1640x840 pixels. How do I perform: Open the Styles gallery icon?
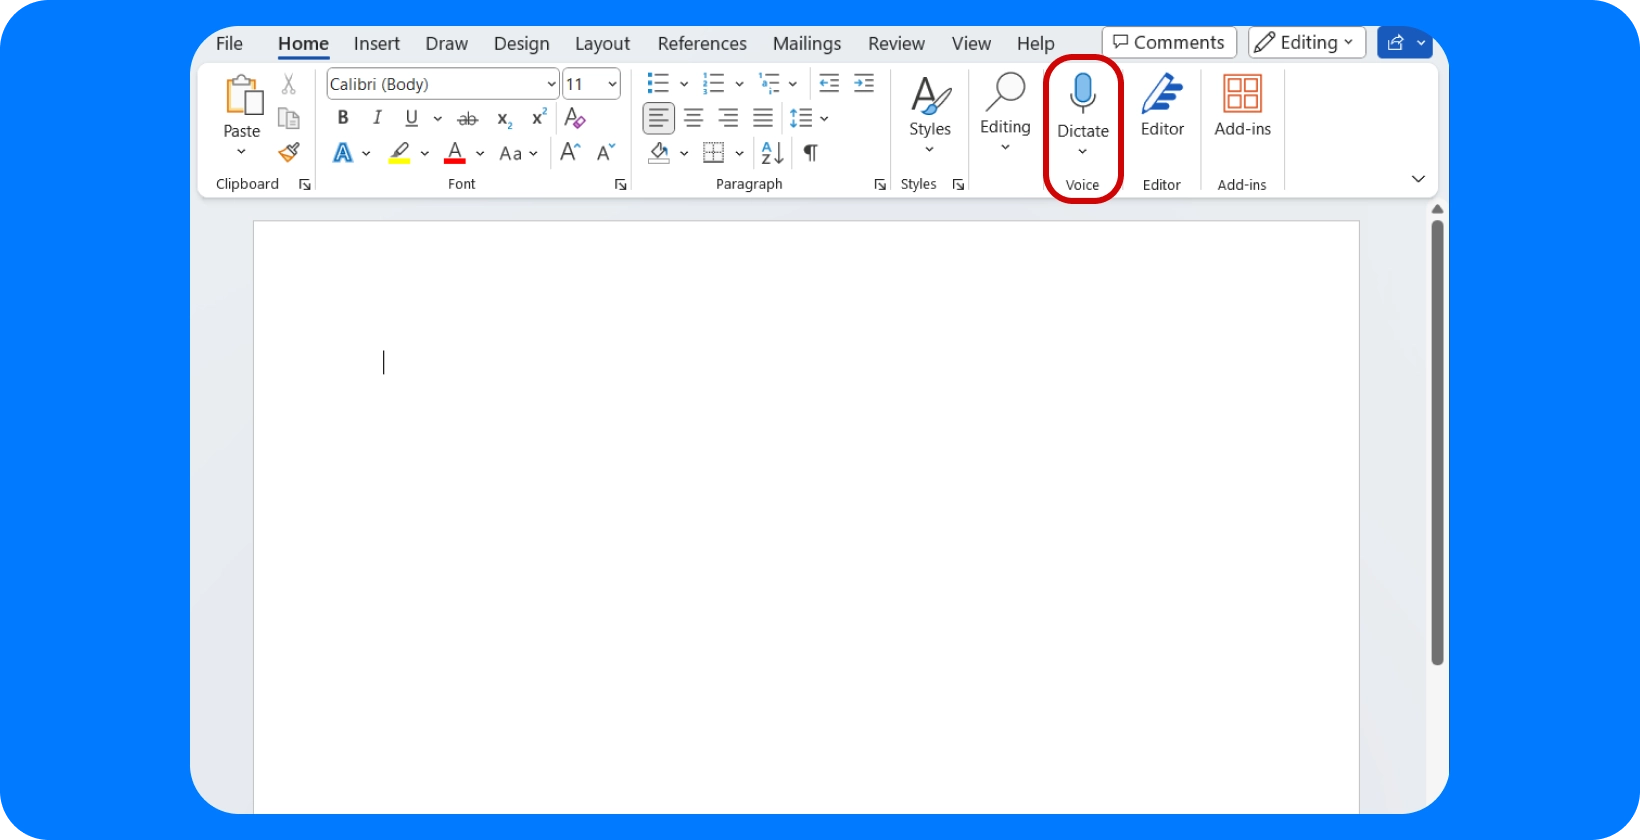930,95
